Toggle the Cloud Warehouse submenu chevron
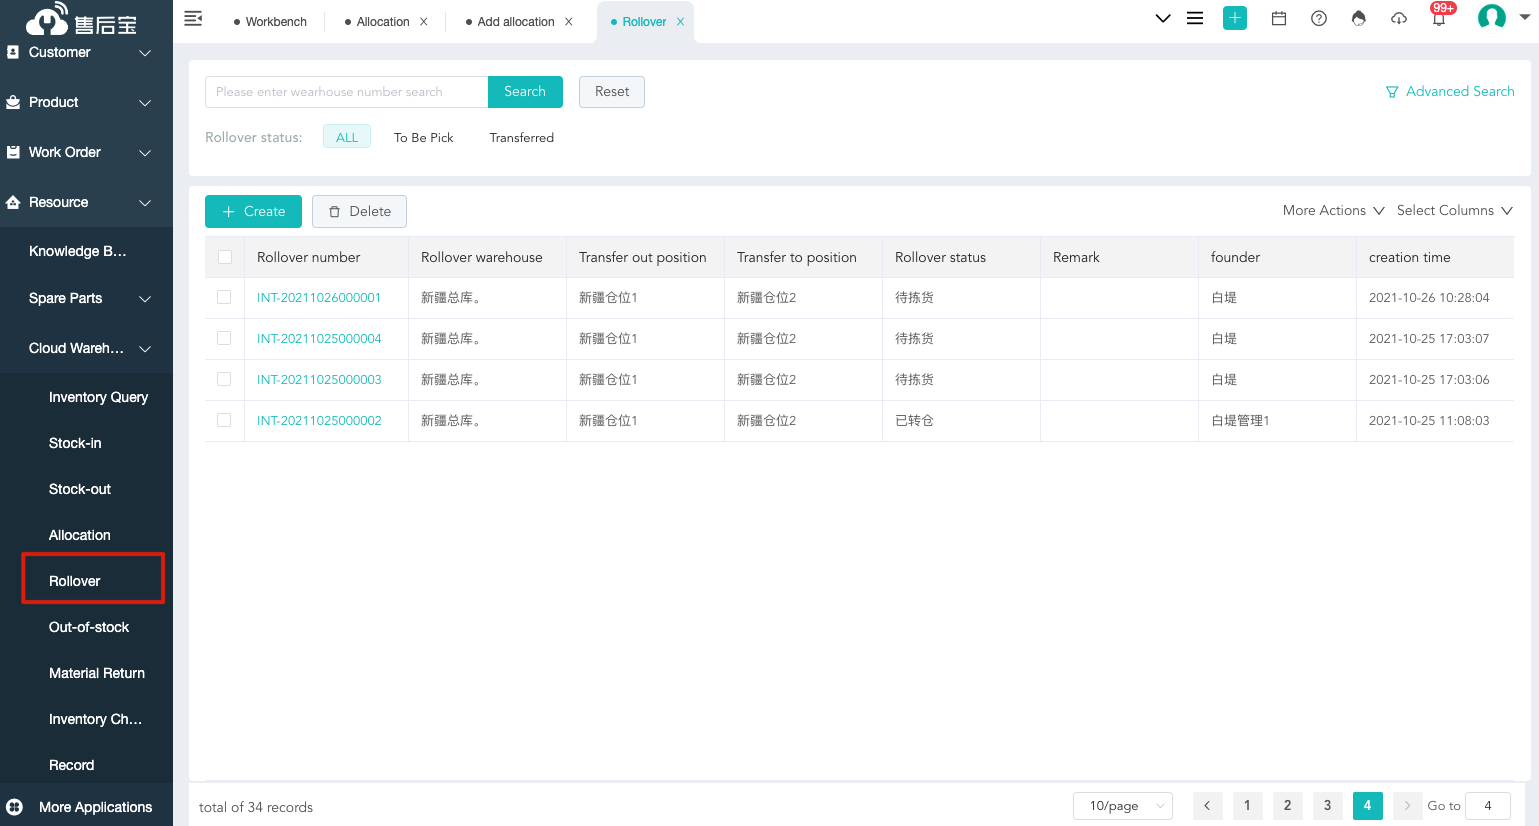Screen dimensions: 1539x826 (x=145, y=349)
